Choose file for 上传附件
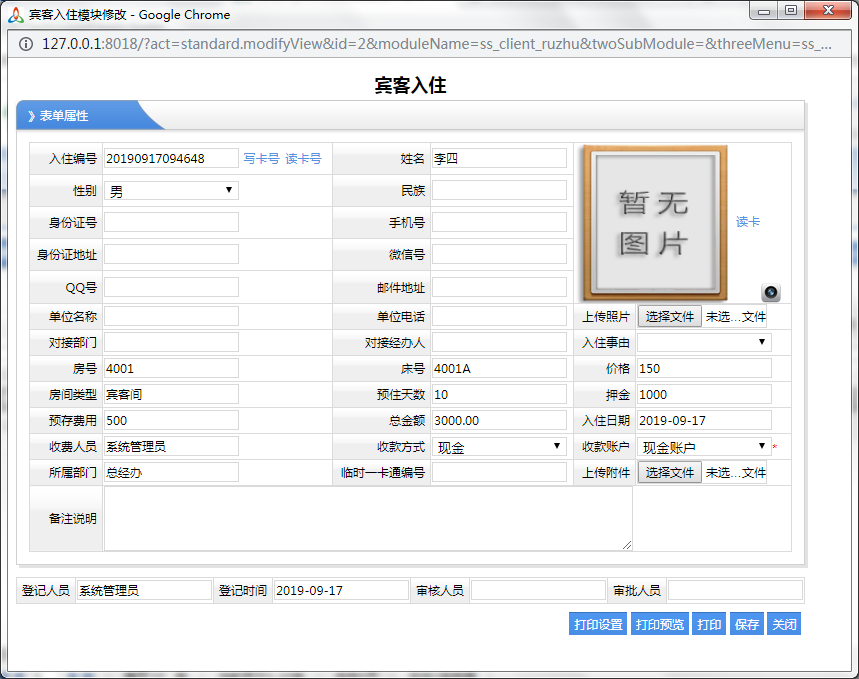The height and width of the screenshot is (679, 859). click(670, 473)
